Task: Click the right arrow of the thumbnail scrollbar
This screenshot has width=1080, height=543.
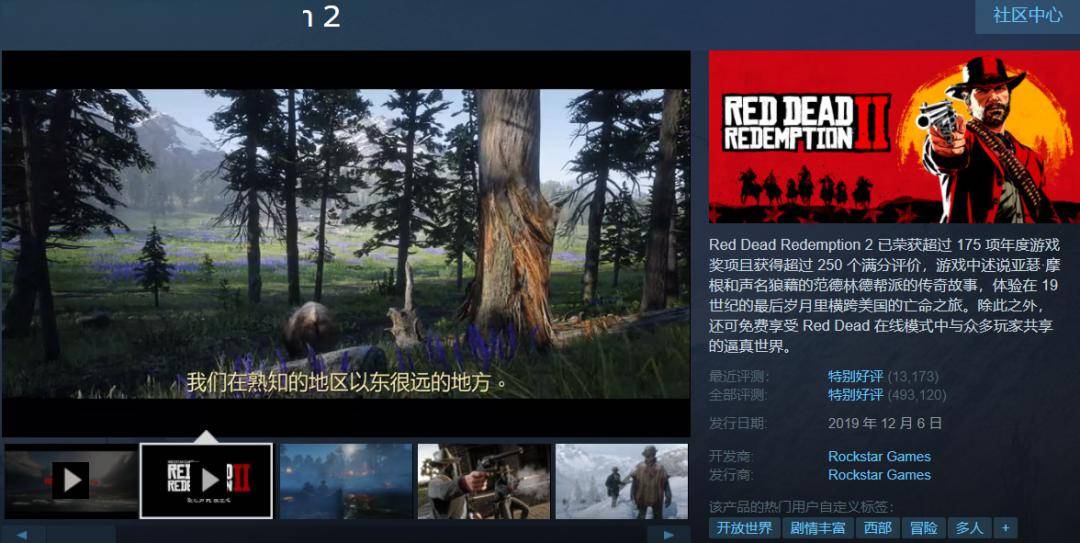Action: click(x=668, y=535)
